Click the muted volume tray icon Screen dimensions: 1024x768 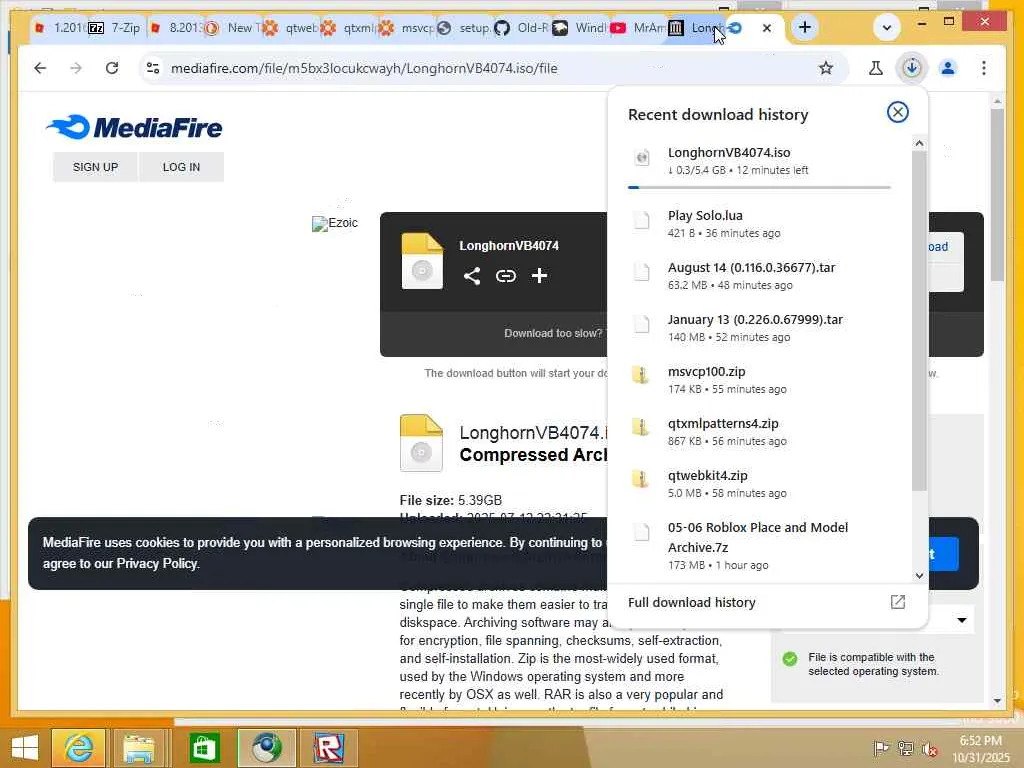pos(930,748)
